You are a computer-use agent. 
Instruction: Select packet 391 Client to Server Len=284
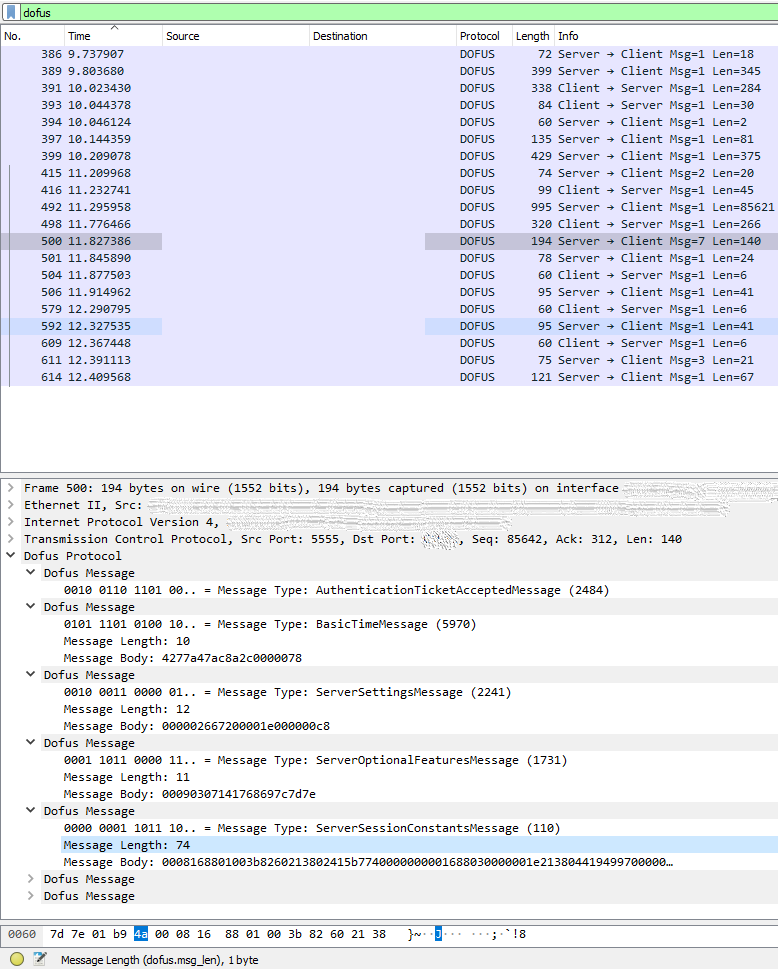[x=389, y=88]
